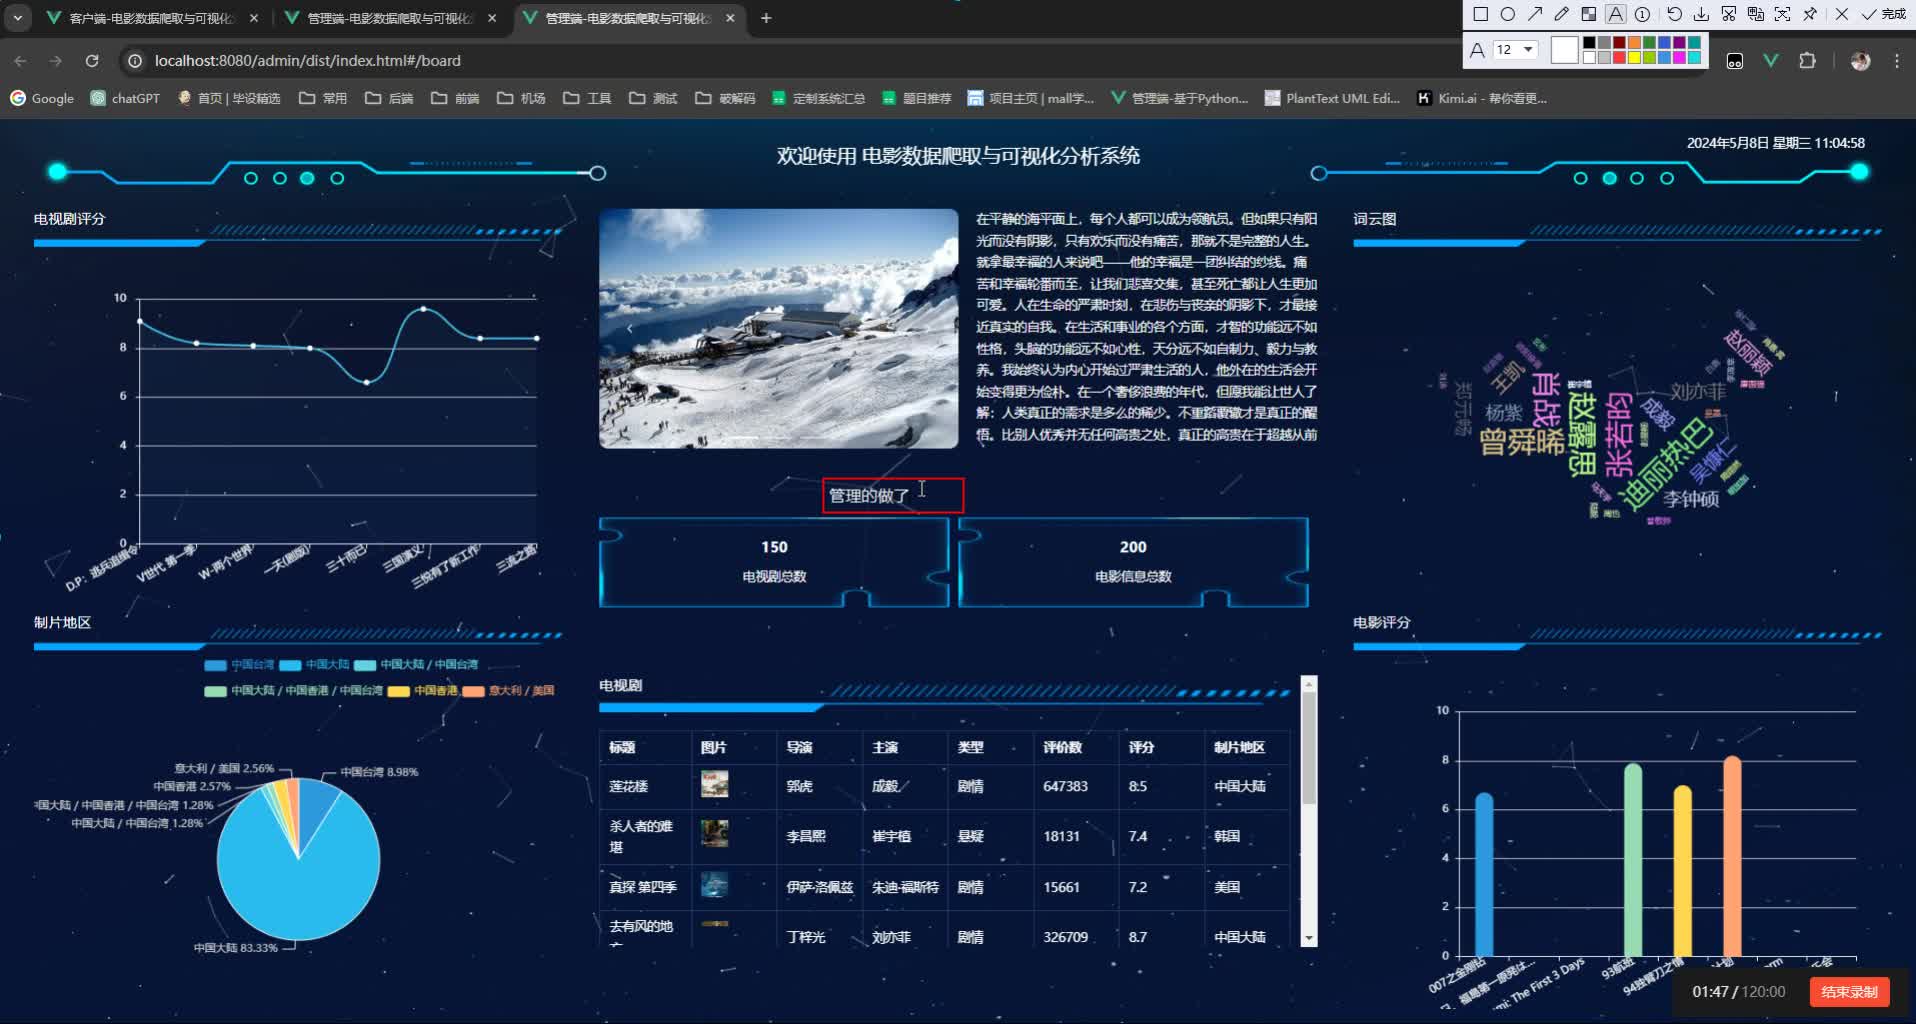1916x1024 pixels.
Task: Undo the last annotation
Action: coord(1675,14)
